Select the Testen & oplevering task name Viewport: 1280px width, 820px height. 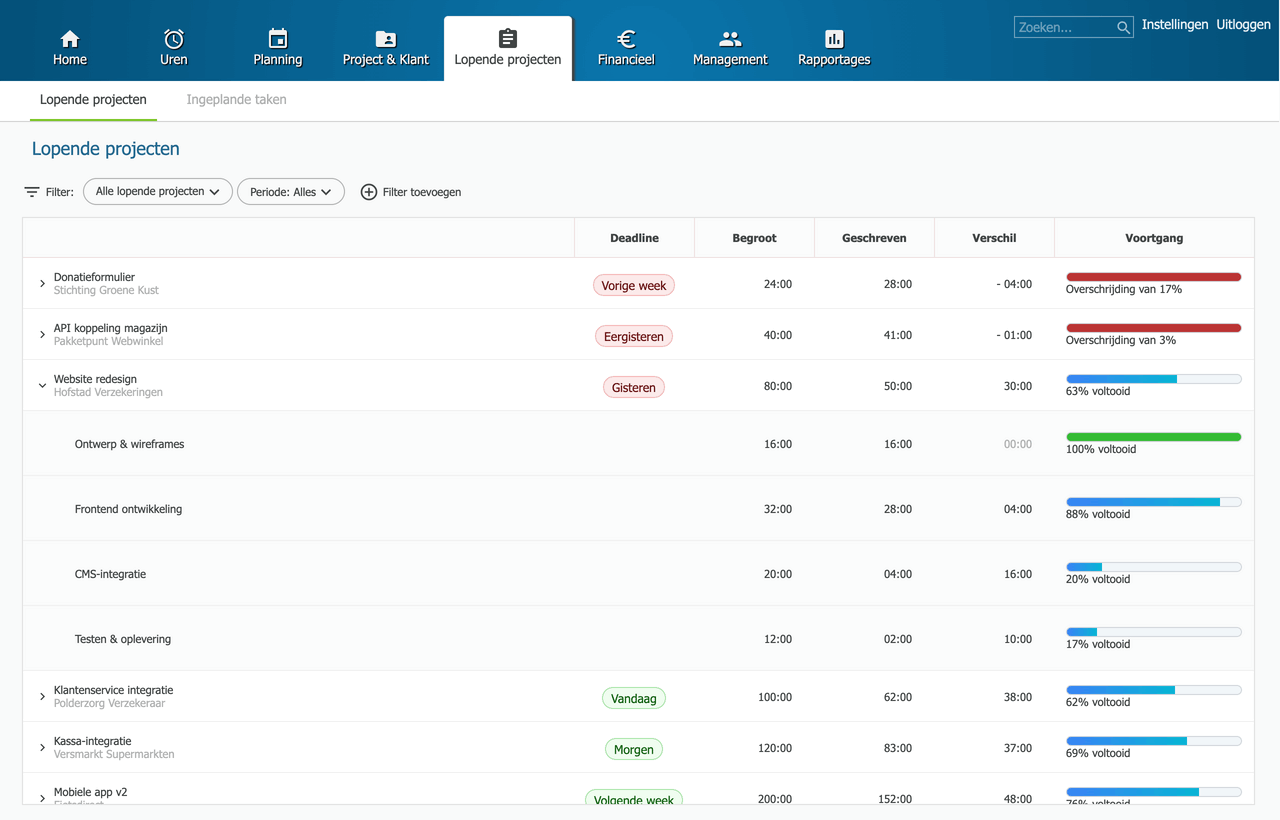tap(123, 639)
